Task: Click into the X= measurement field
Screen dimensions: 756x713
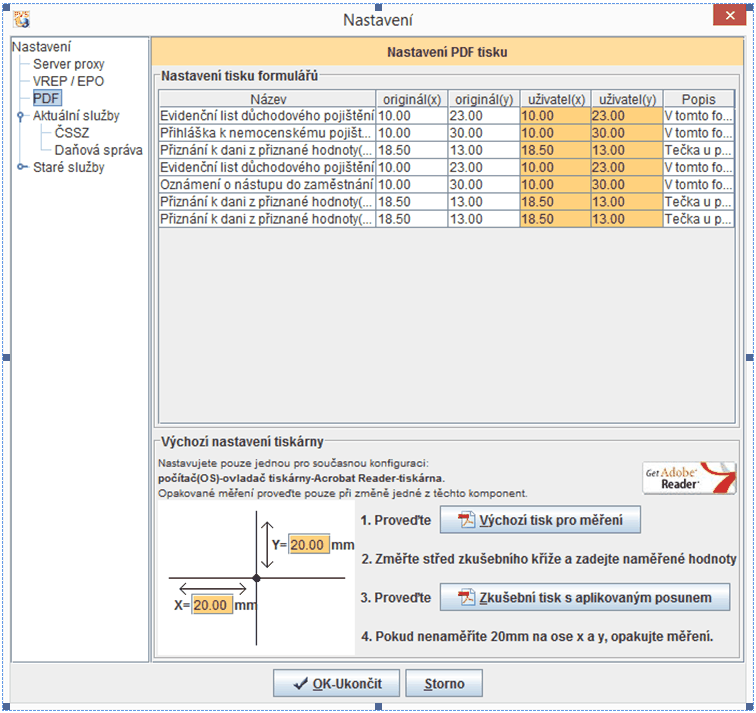Action: [212, 606]
